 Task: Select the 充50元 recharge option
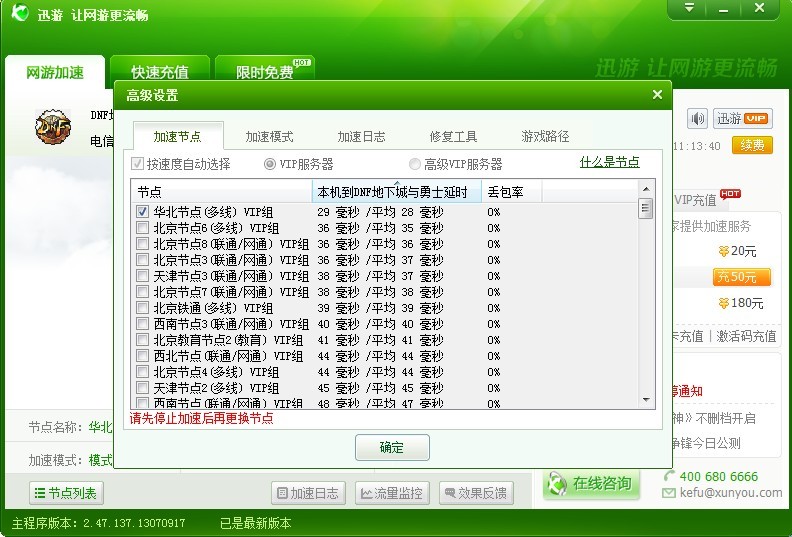742,277
